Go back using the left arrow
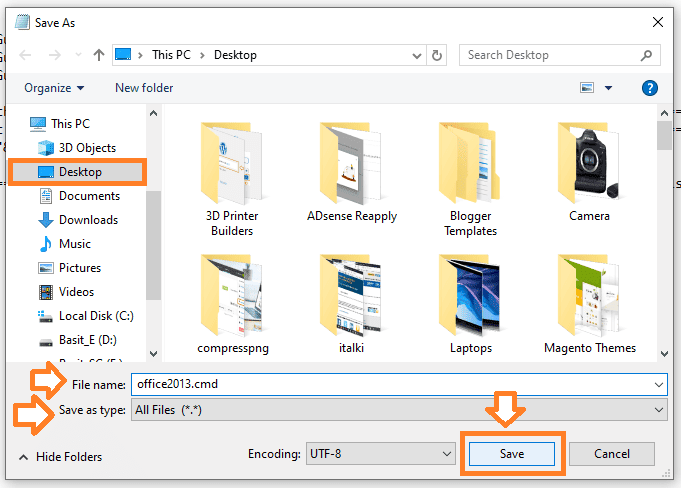This screenshot has width=681, height=488. click(25, 55)
